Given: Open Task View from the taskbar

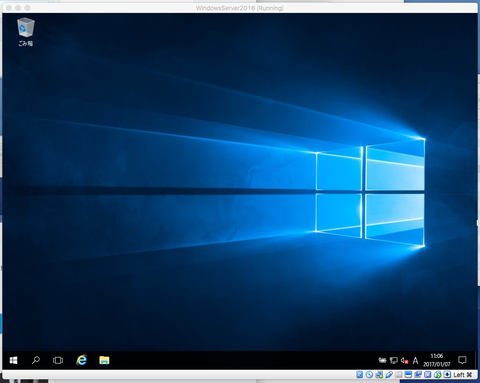Looking at the screenshot, I should tap(58, 360).
